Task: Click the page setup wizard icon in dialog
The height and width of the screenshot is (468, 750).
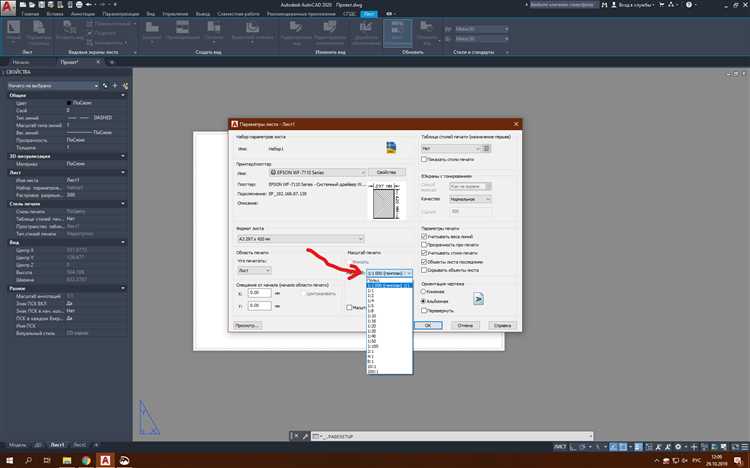Action: [391, 147]
